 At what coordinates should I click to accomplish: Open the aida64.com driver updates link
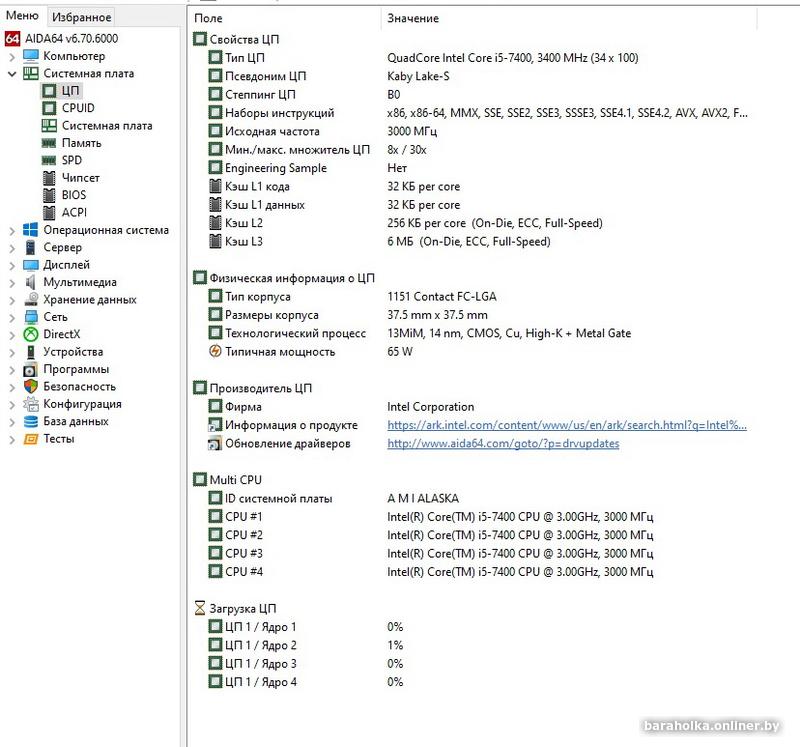click(503, 444)
